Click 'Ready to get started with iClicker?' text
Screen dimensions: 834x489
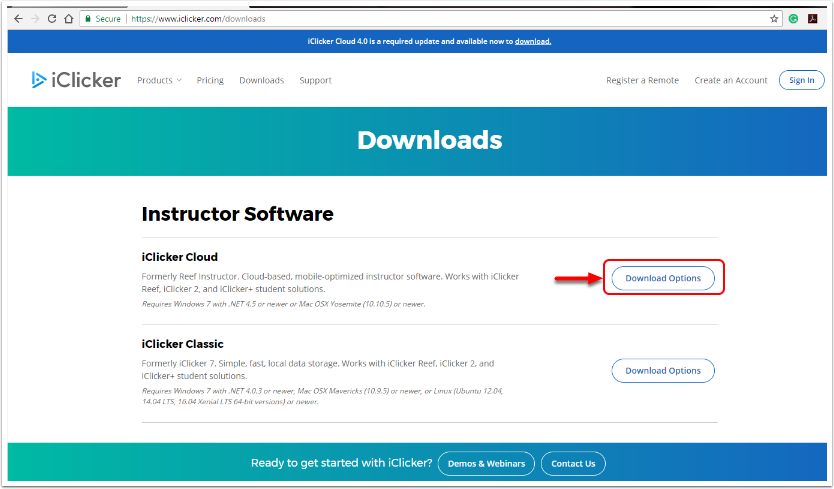[x=341, y=463]
